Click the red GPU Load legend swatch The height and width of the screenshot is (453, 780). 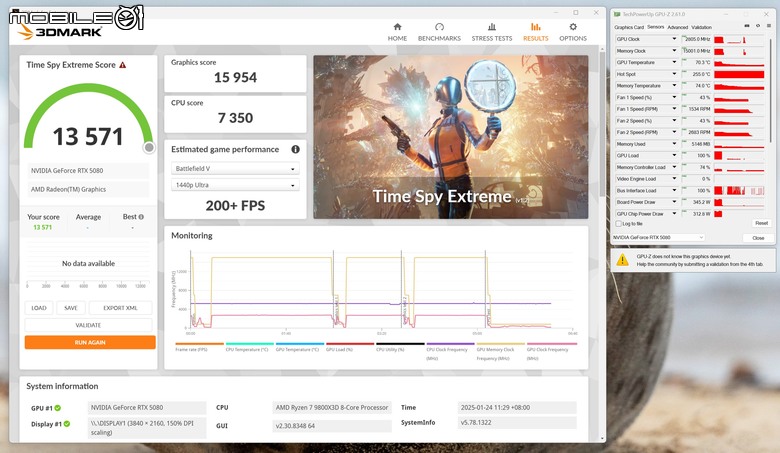click(x=350, y=344)
